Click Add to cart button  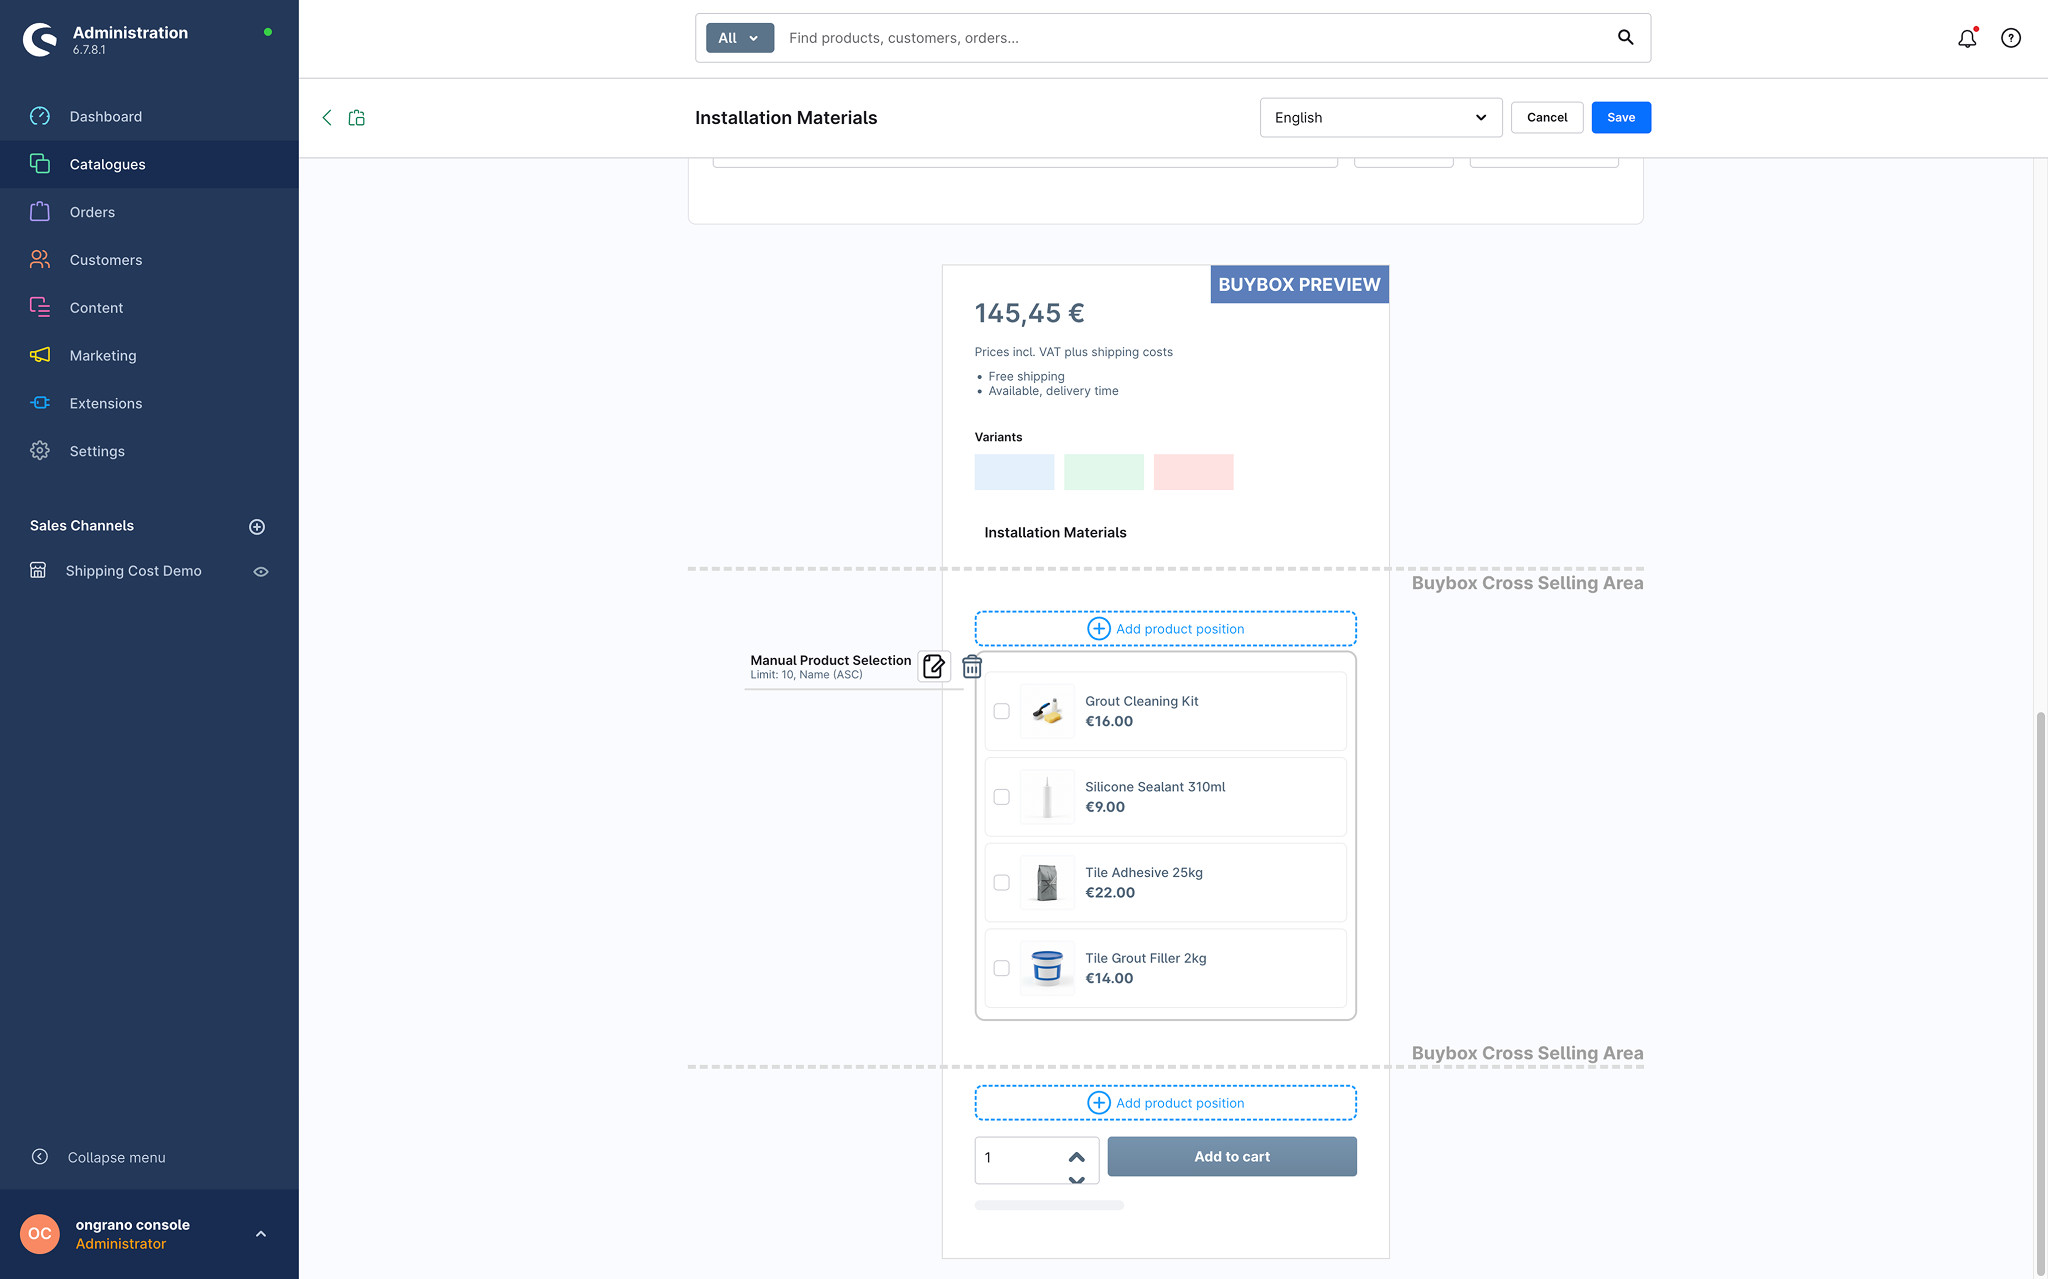click(1232, 1156)
